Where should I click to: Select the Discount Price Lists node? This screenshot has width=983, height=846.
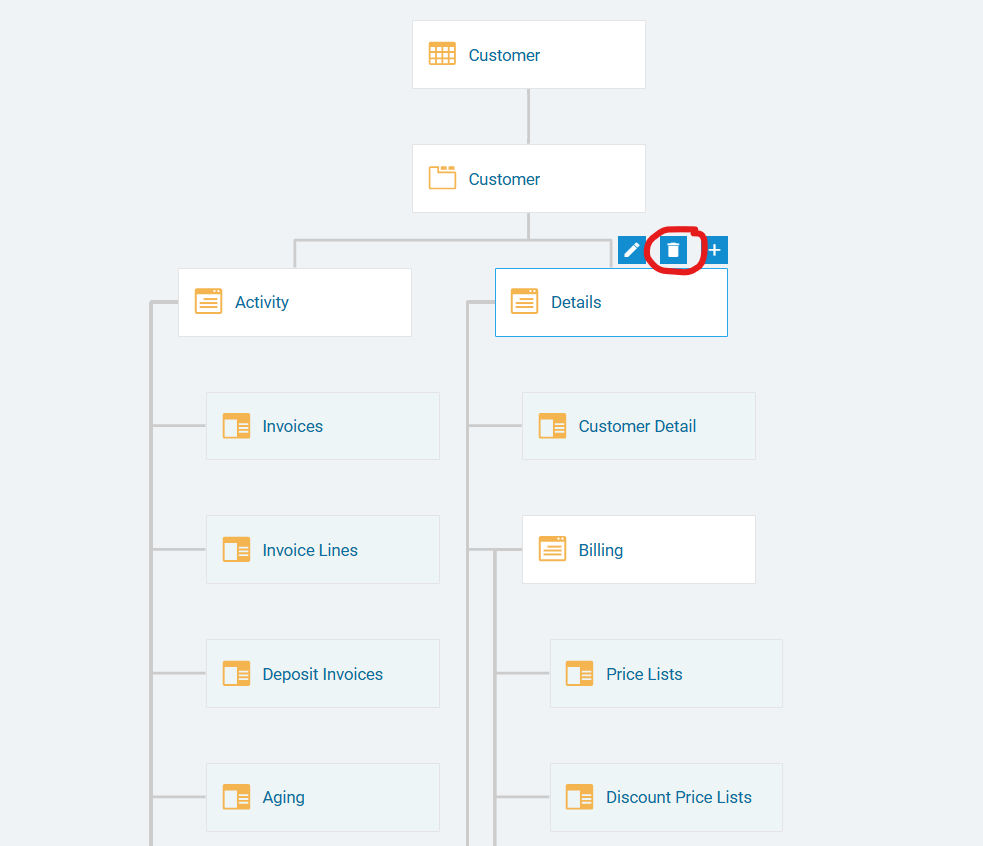click(666, 797)
